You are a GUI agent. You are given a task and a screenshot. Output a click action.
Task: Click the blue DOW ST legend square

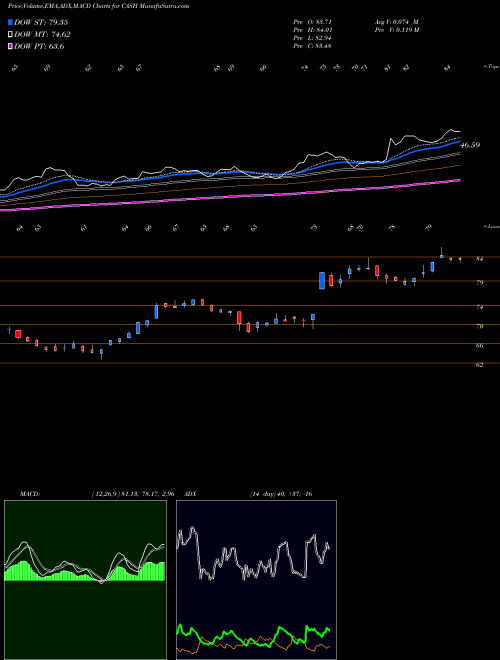click(x=10, y=22)
